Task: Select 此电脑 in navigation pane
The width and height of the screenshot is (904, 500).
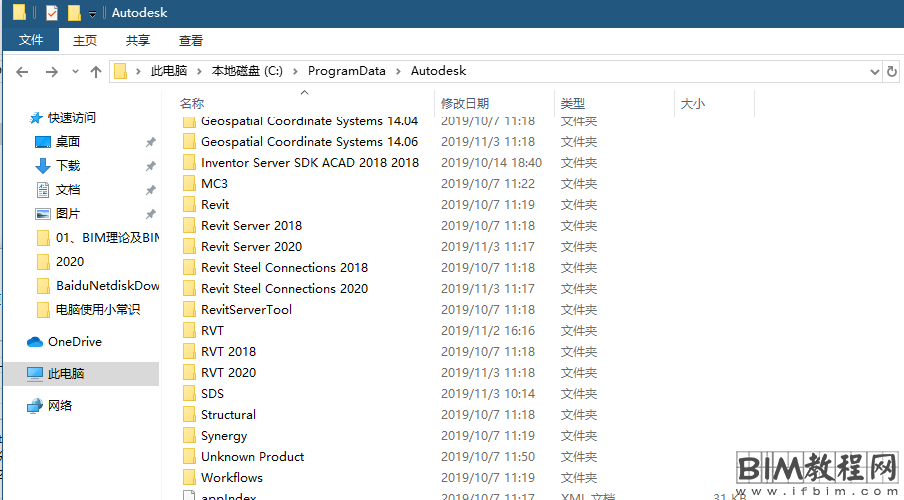Action: point(66,374)
